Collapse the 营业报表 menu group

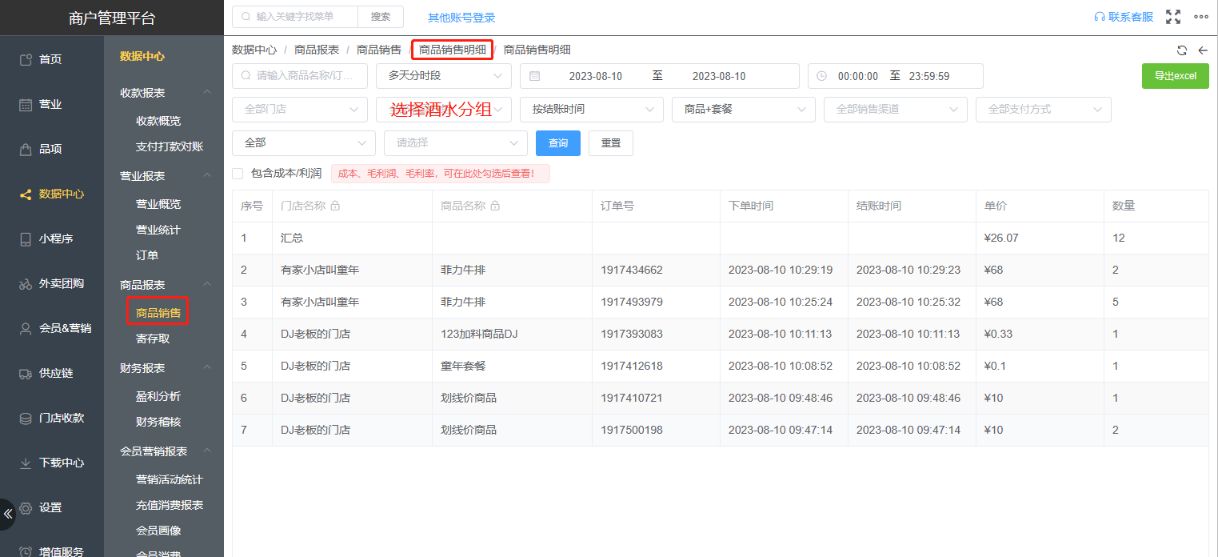point(208,176)
